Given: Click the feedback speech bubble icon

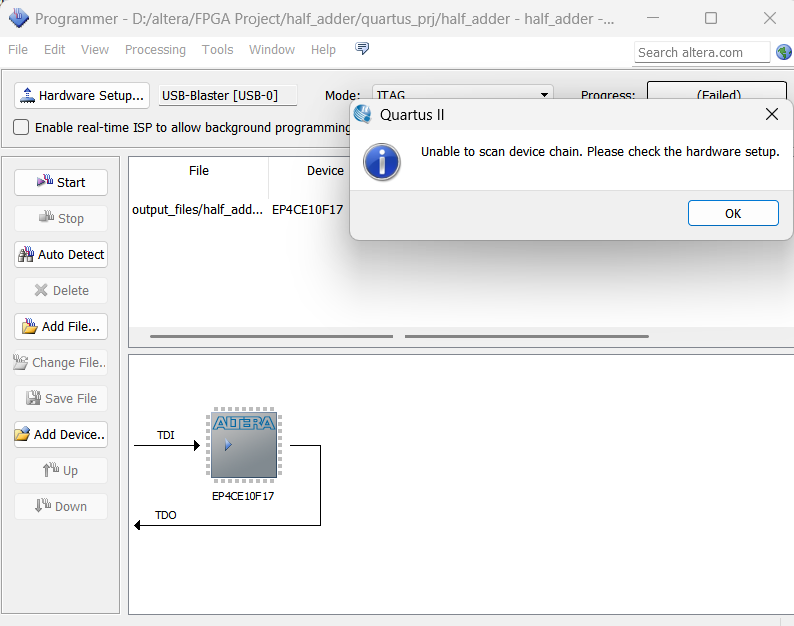Looking at the screenshot, I should coord(362,49).
